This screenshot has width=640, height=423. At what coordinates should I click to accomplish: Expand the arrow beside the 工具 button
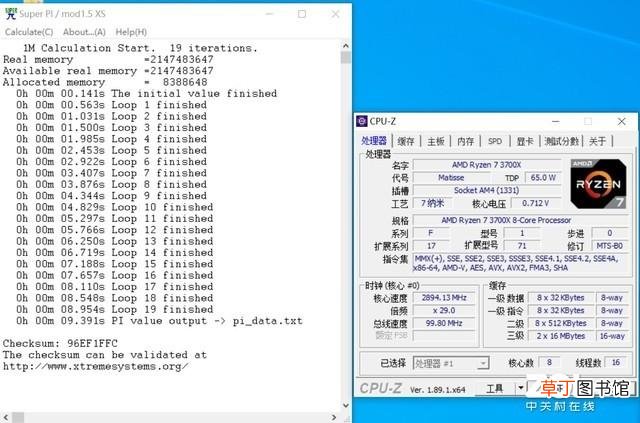click(521, 388)
